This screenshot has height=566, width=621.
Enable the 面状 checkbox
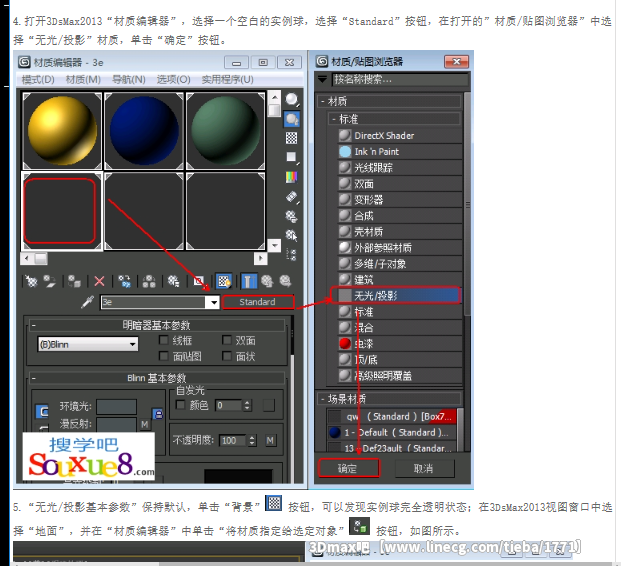coord(227,356)
